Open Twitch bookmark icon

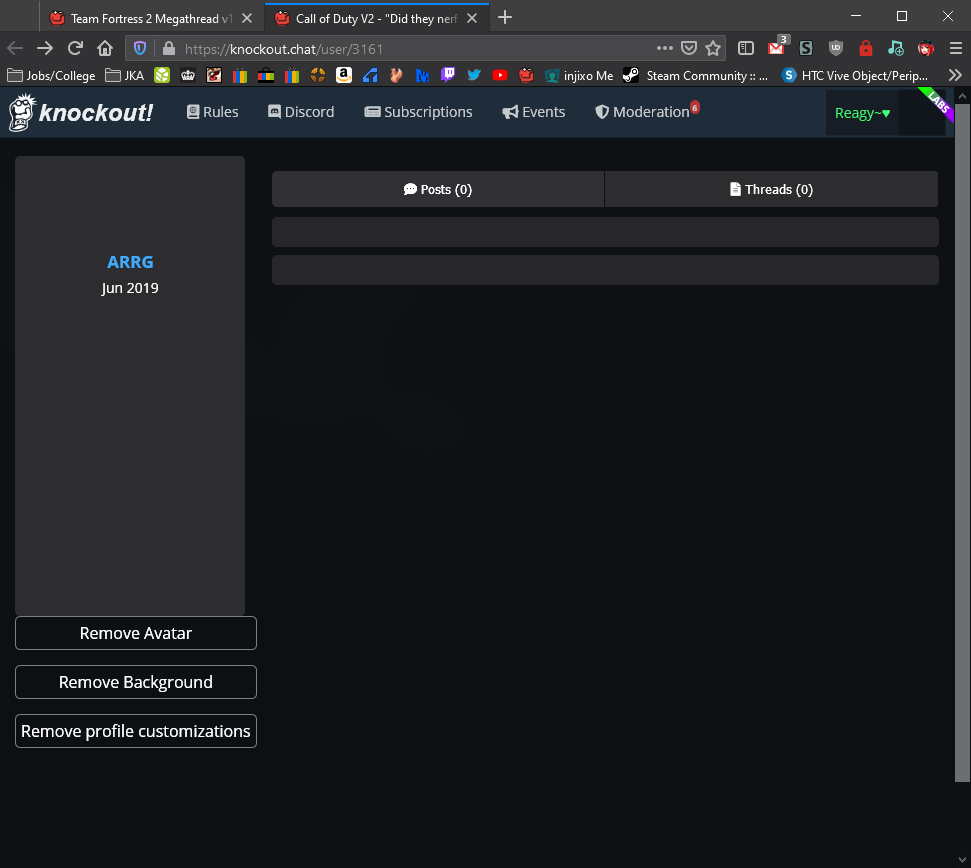[448, 75]
